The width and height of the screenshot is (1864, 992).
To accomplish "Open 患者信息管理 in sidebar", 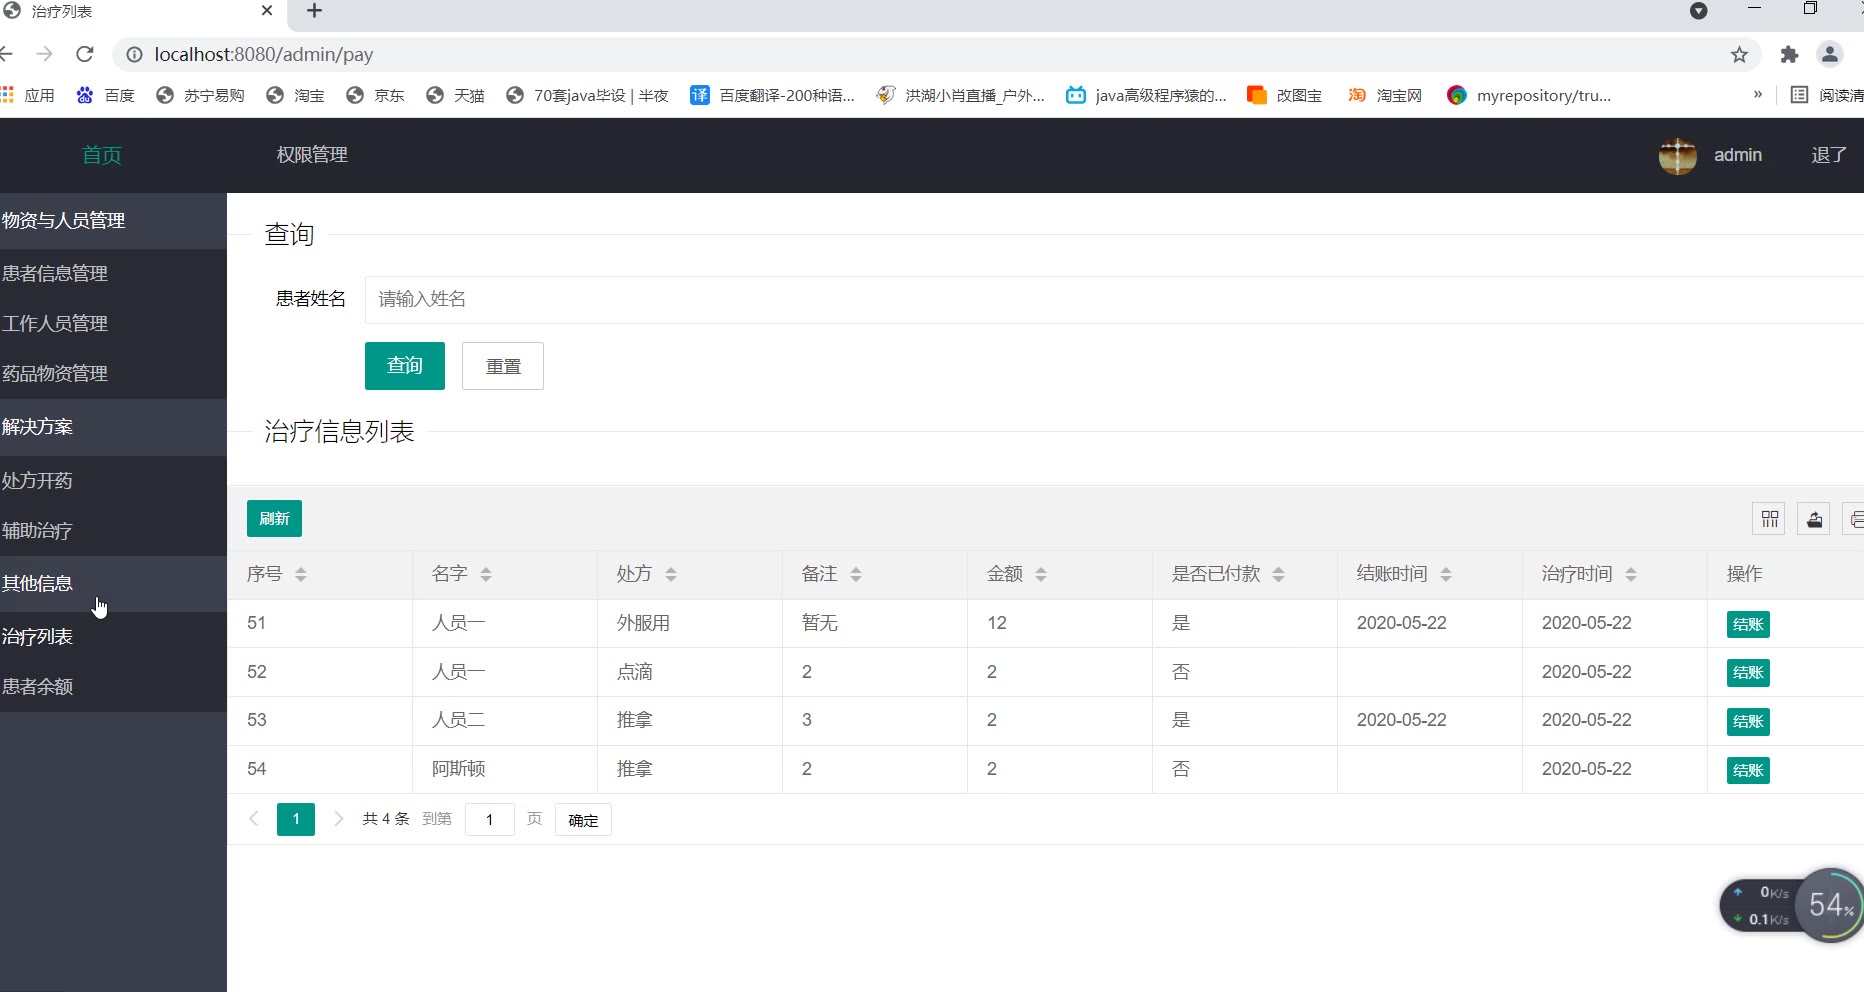I will pyautogui.click(x=113, y=273).
